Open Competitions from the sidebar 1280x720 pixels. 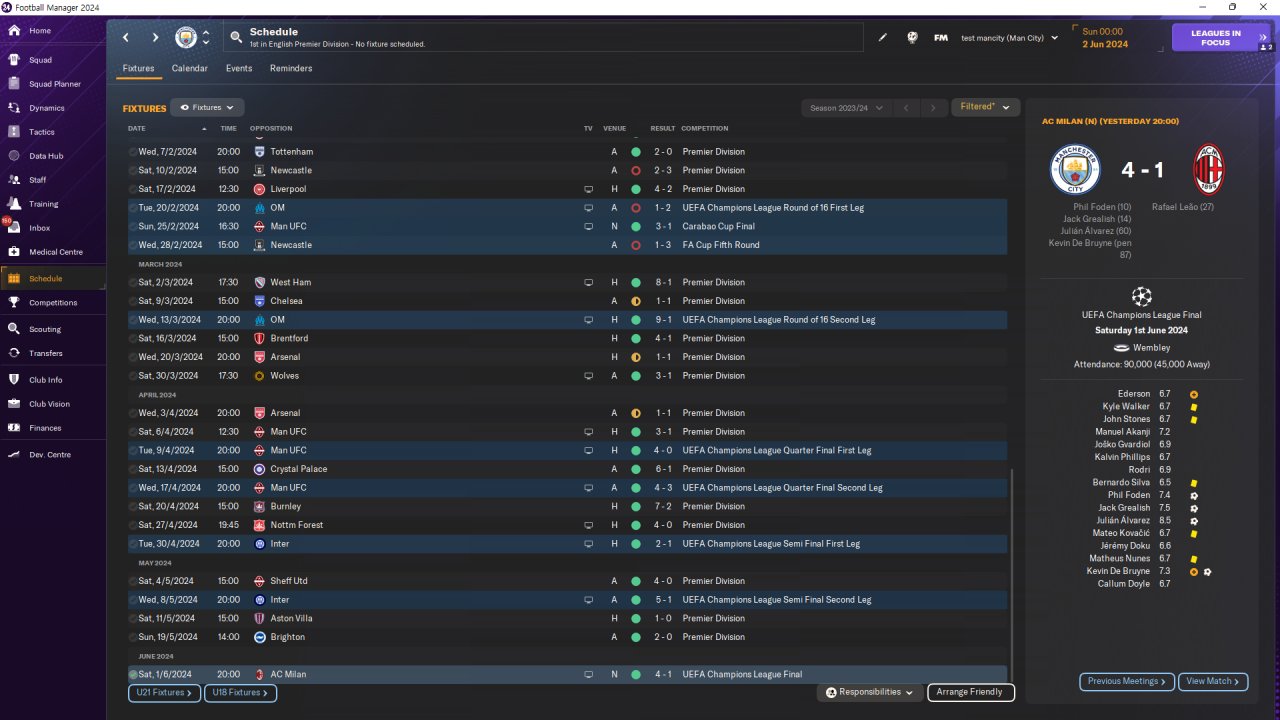click(x=53, y=303)
